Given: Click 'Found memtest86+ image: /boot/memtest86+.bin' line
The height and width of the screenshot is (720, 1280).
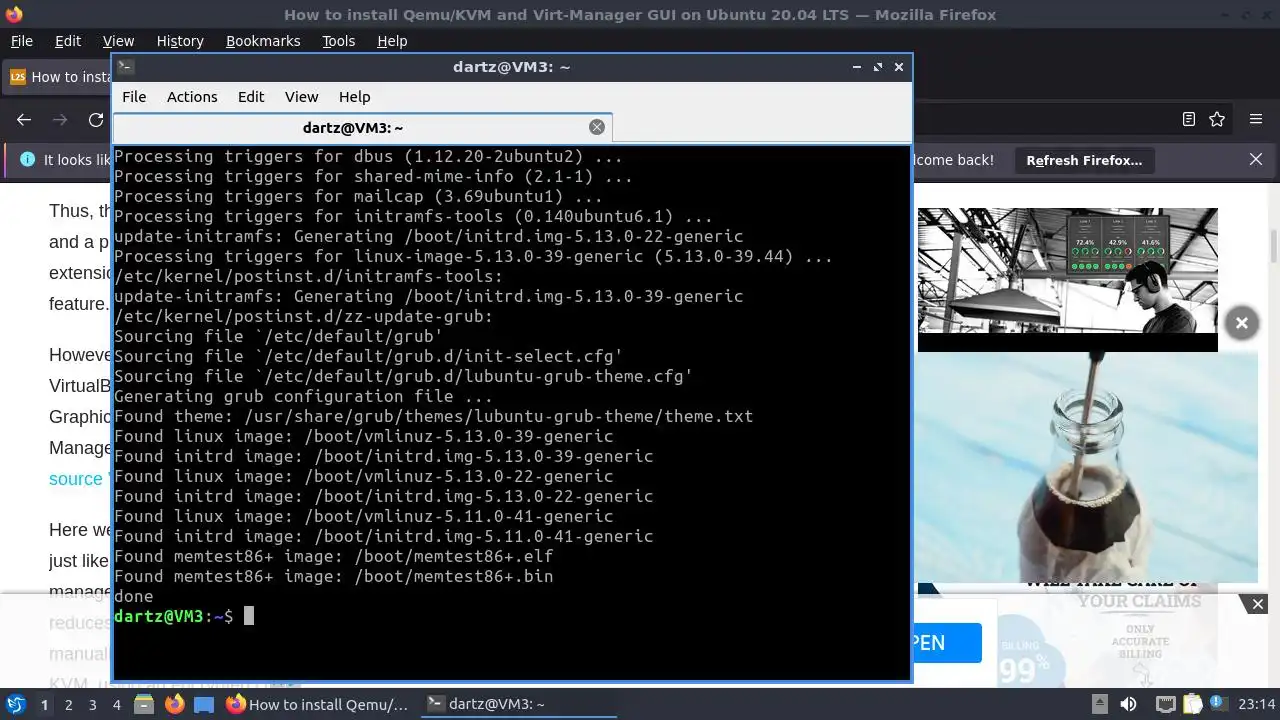Looking at the screenshot, I should tap(333, 576).
